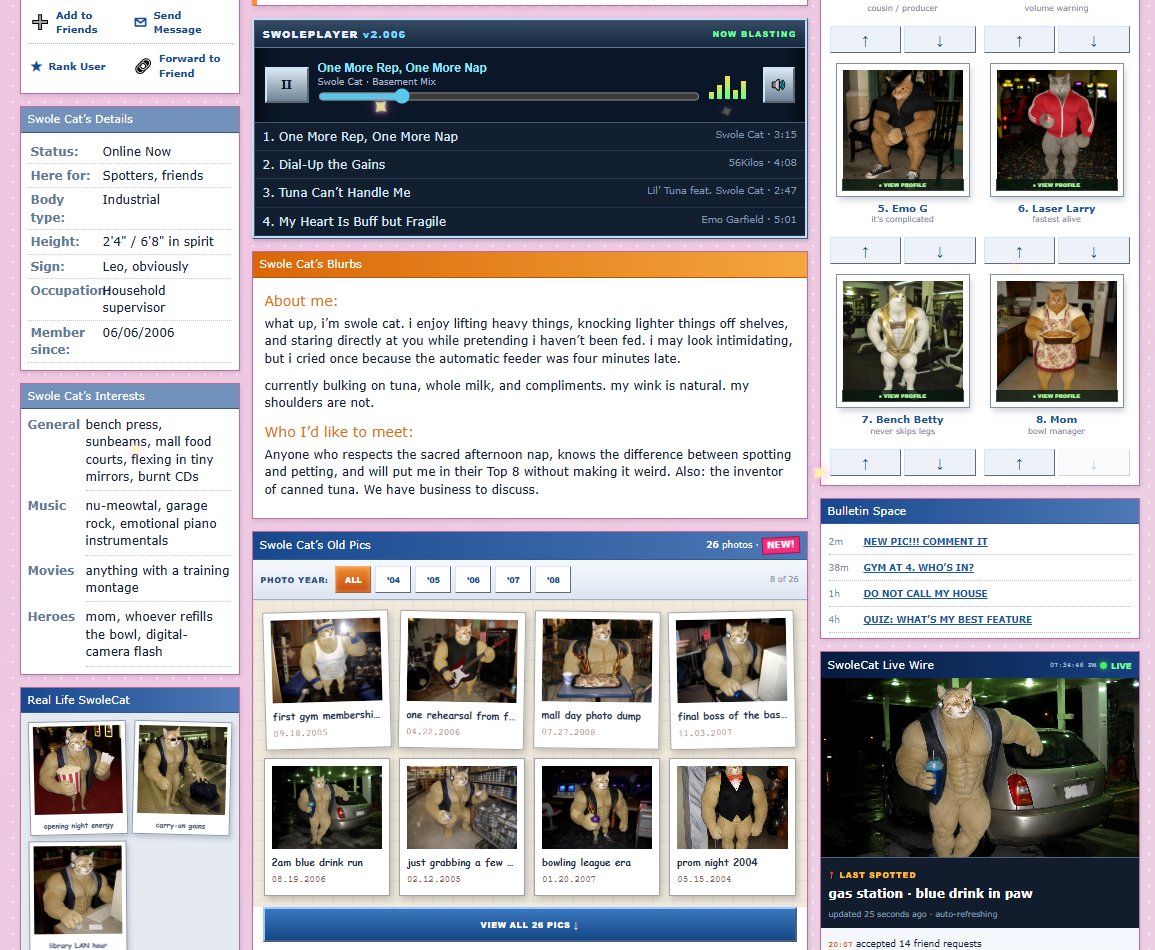Click up arrow above Laser Larry photo
This screenshot has height=950, width=1155.
pos(1019,40)
